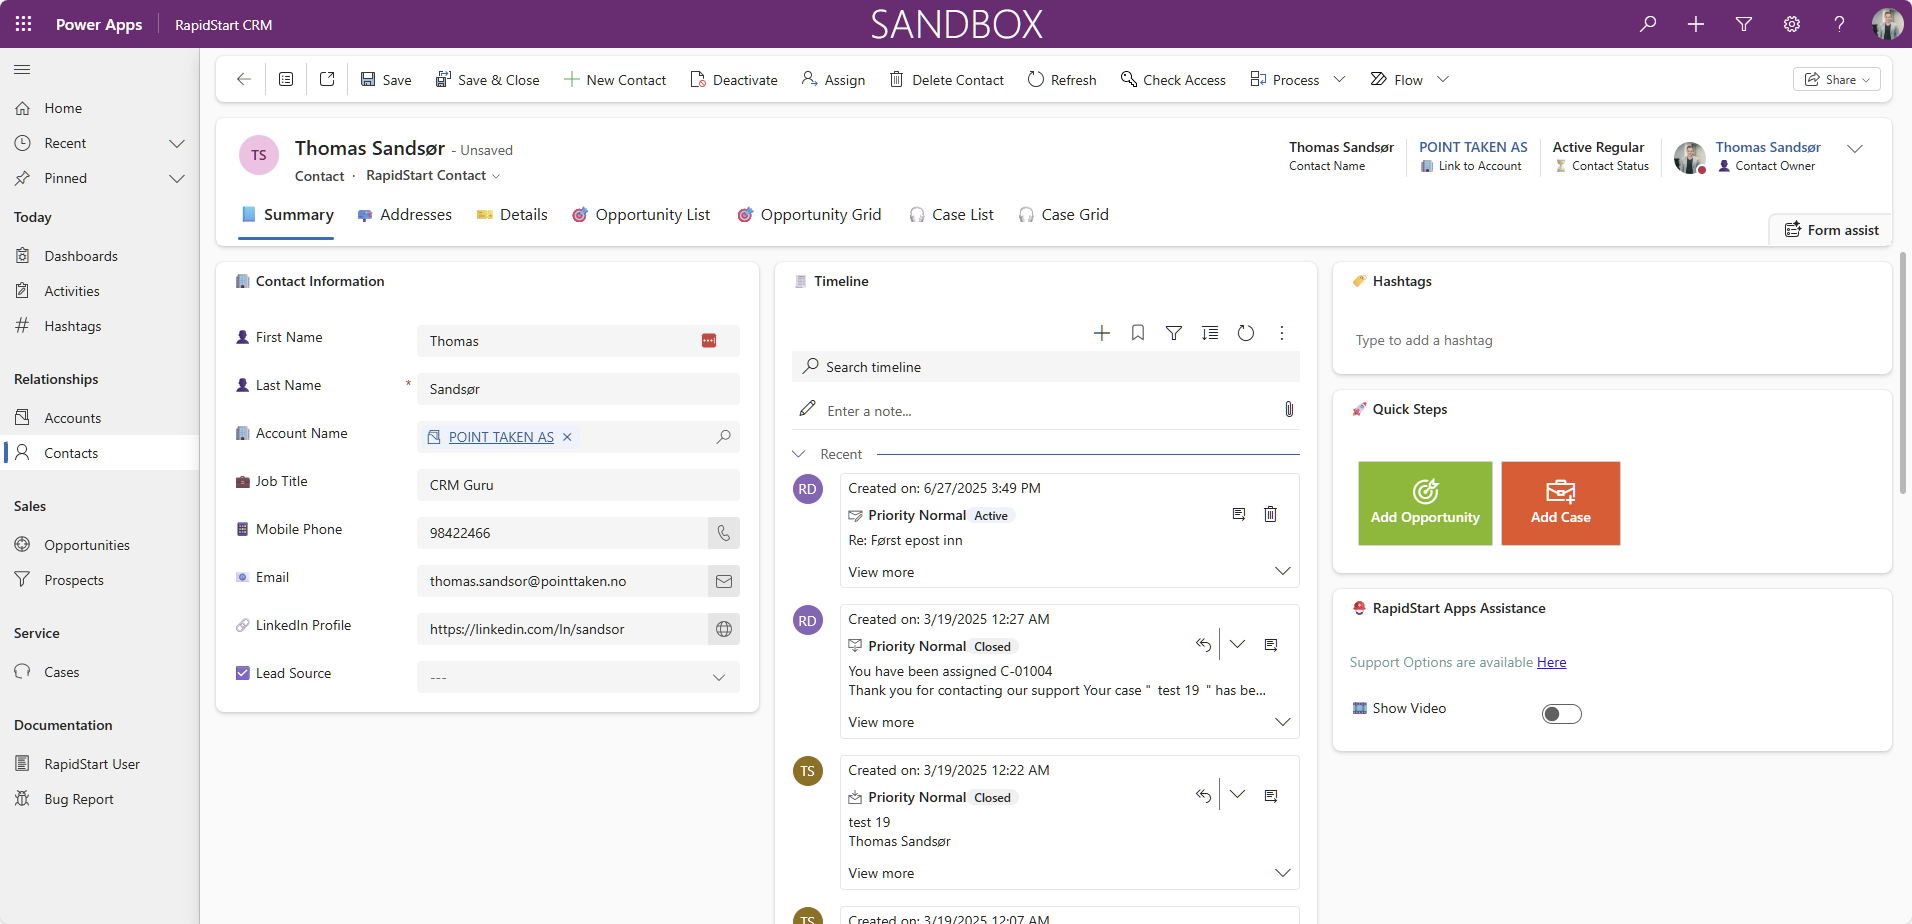
Task: Open POINT TAKEN AS account lookup link
Action: tap(501, 437)
